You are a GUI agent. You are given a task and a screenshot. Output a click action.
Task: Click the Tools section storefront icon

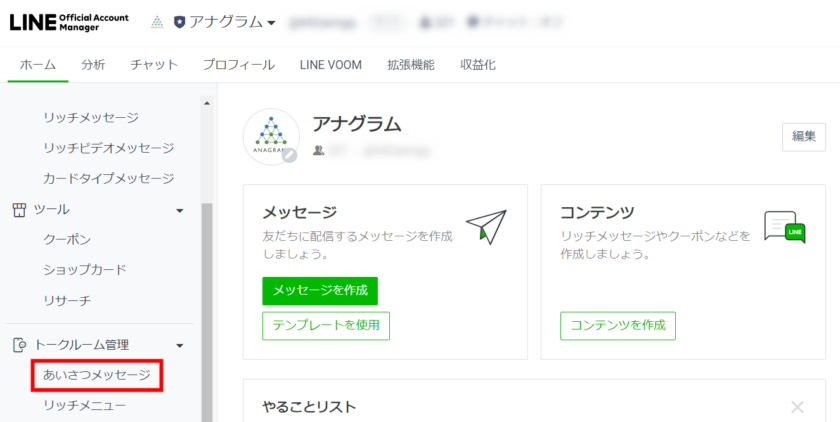point(18,210)
